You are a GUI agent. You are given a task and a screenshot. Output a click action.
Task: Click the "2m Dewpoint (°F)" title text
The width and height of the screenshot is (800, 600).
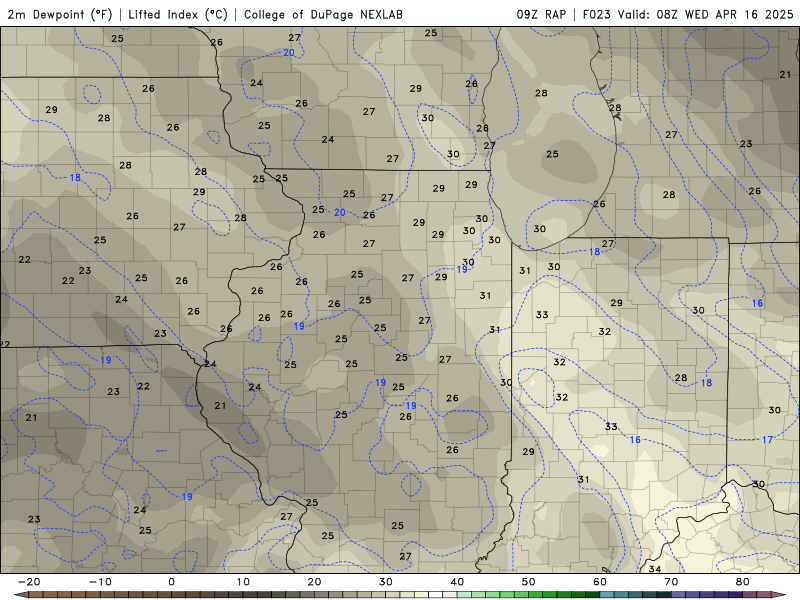click(x=60, y=14)
